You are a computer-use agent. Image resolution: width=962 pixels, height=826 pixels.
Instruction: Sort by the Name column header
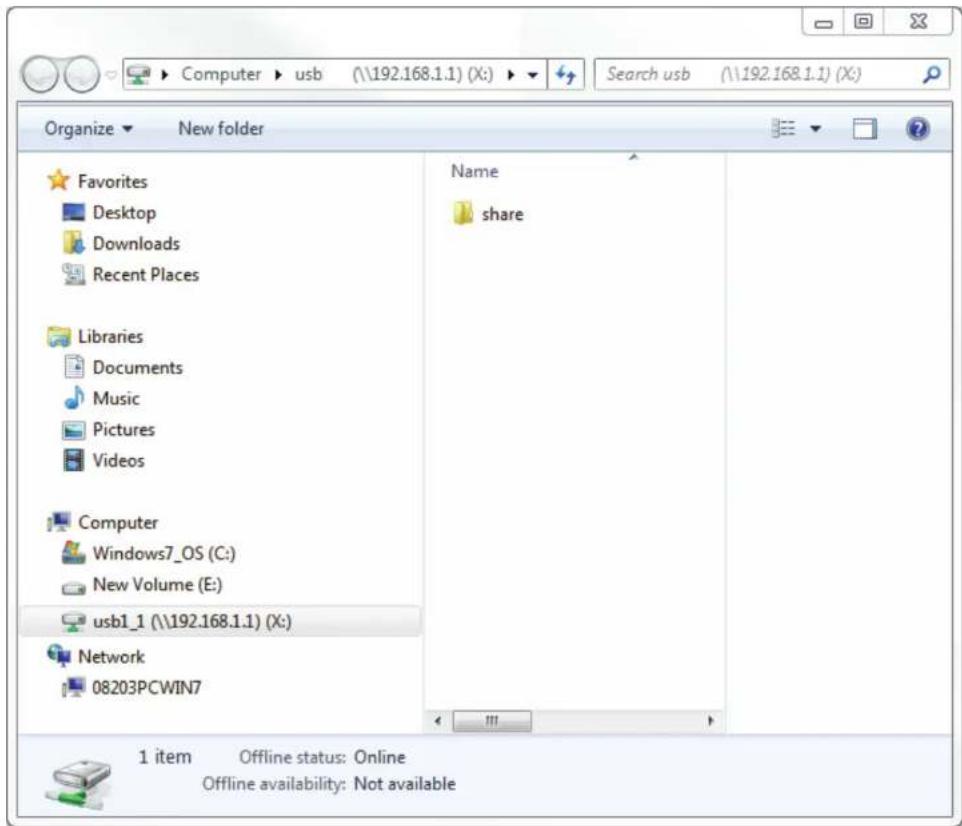point(474,171)
